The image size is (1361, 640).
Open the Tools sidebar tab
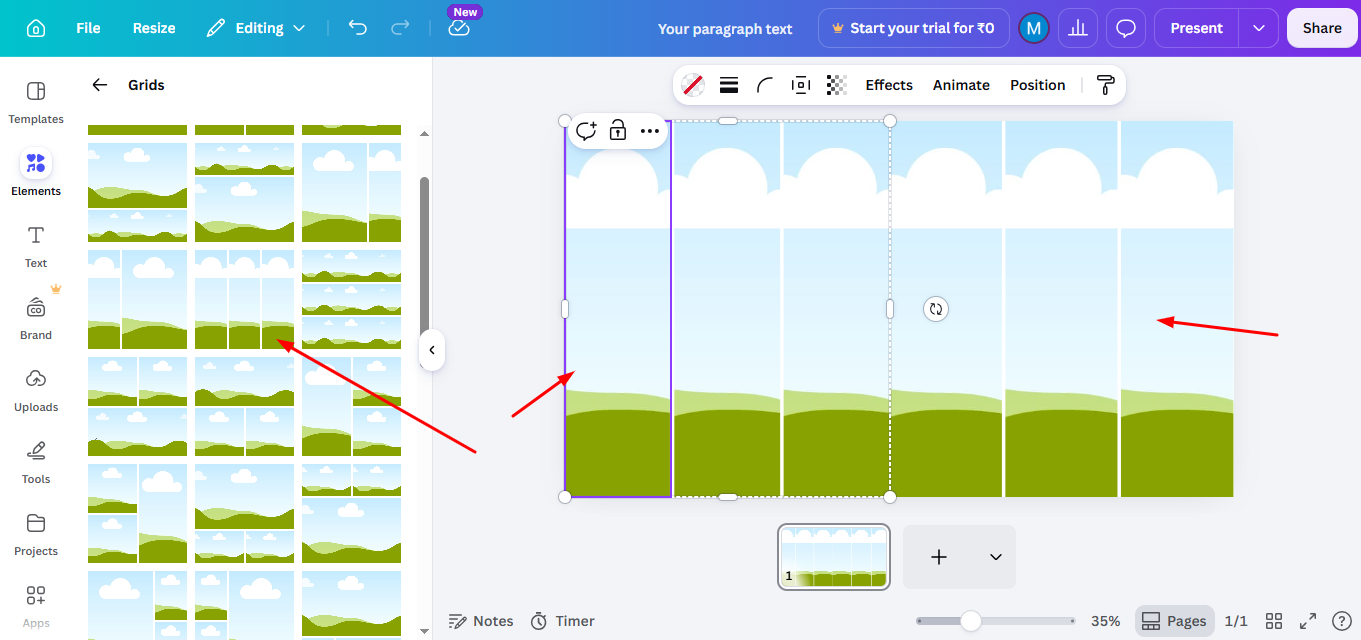(x=36, y=462)
